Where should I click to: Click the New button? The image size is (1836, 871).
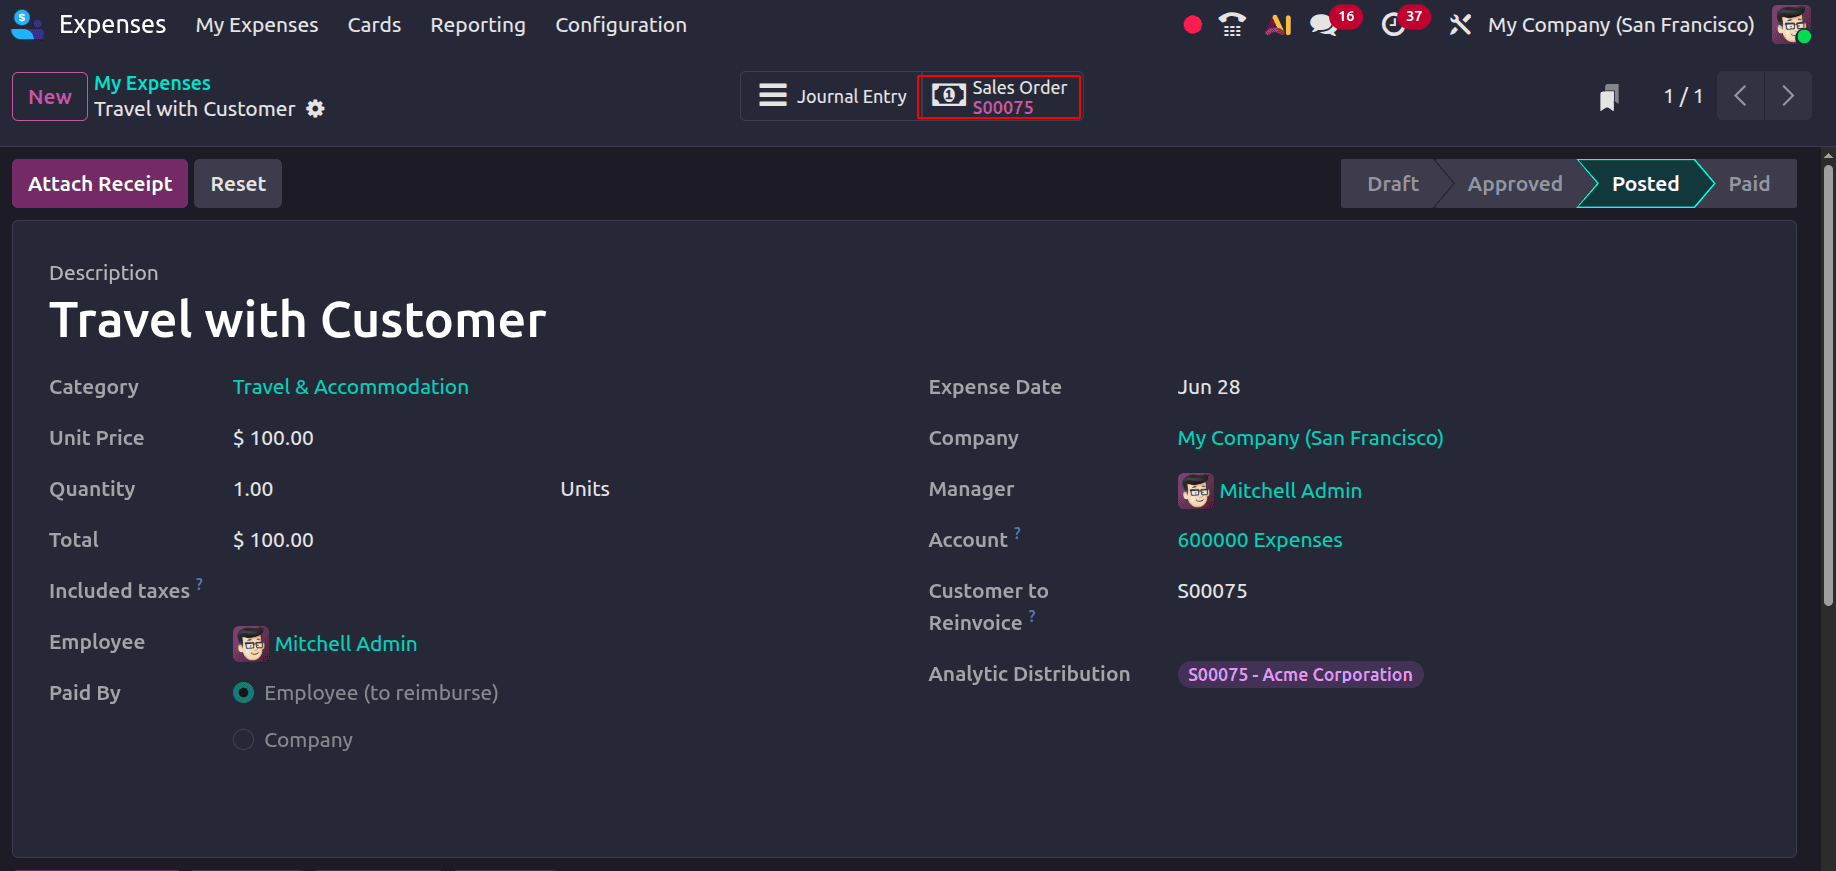click(50, 97)
